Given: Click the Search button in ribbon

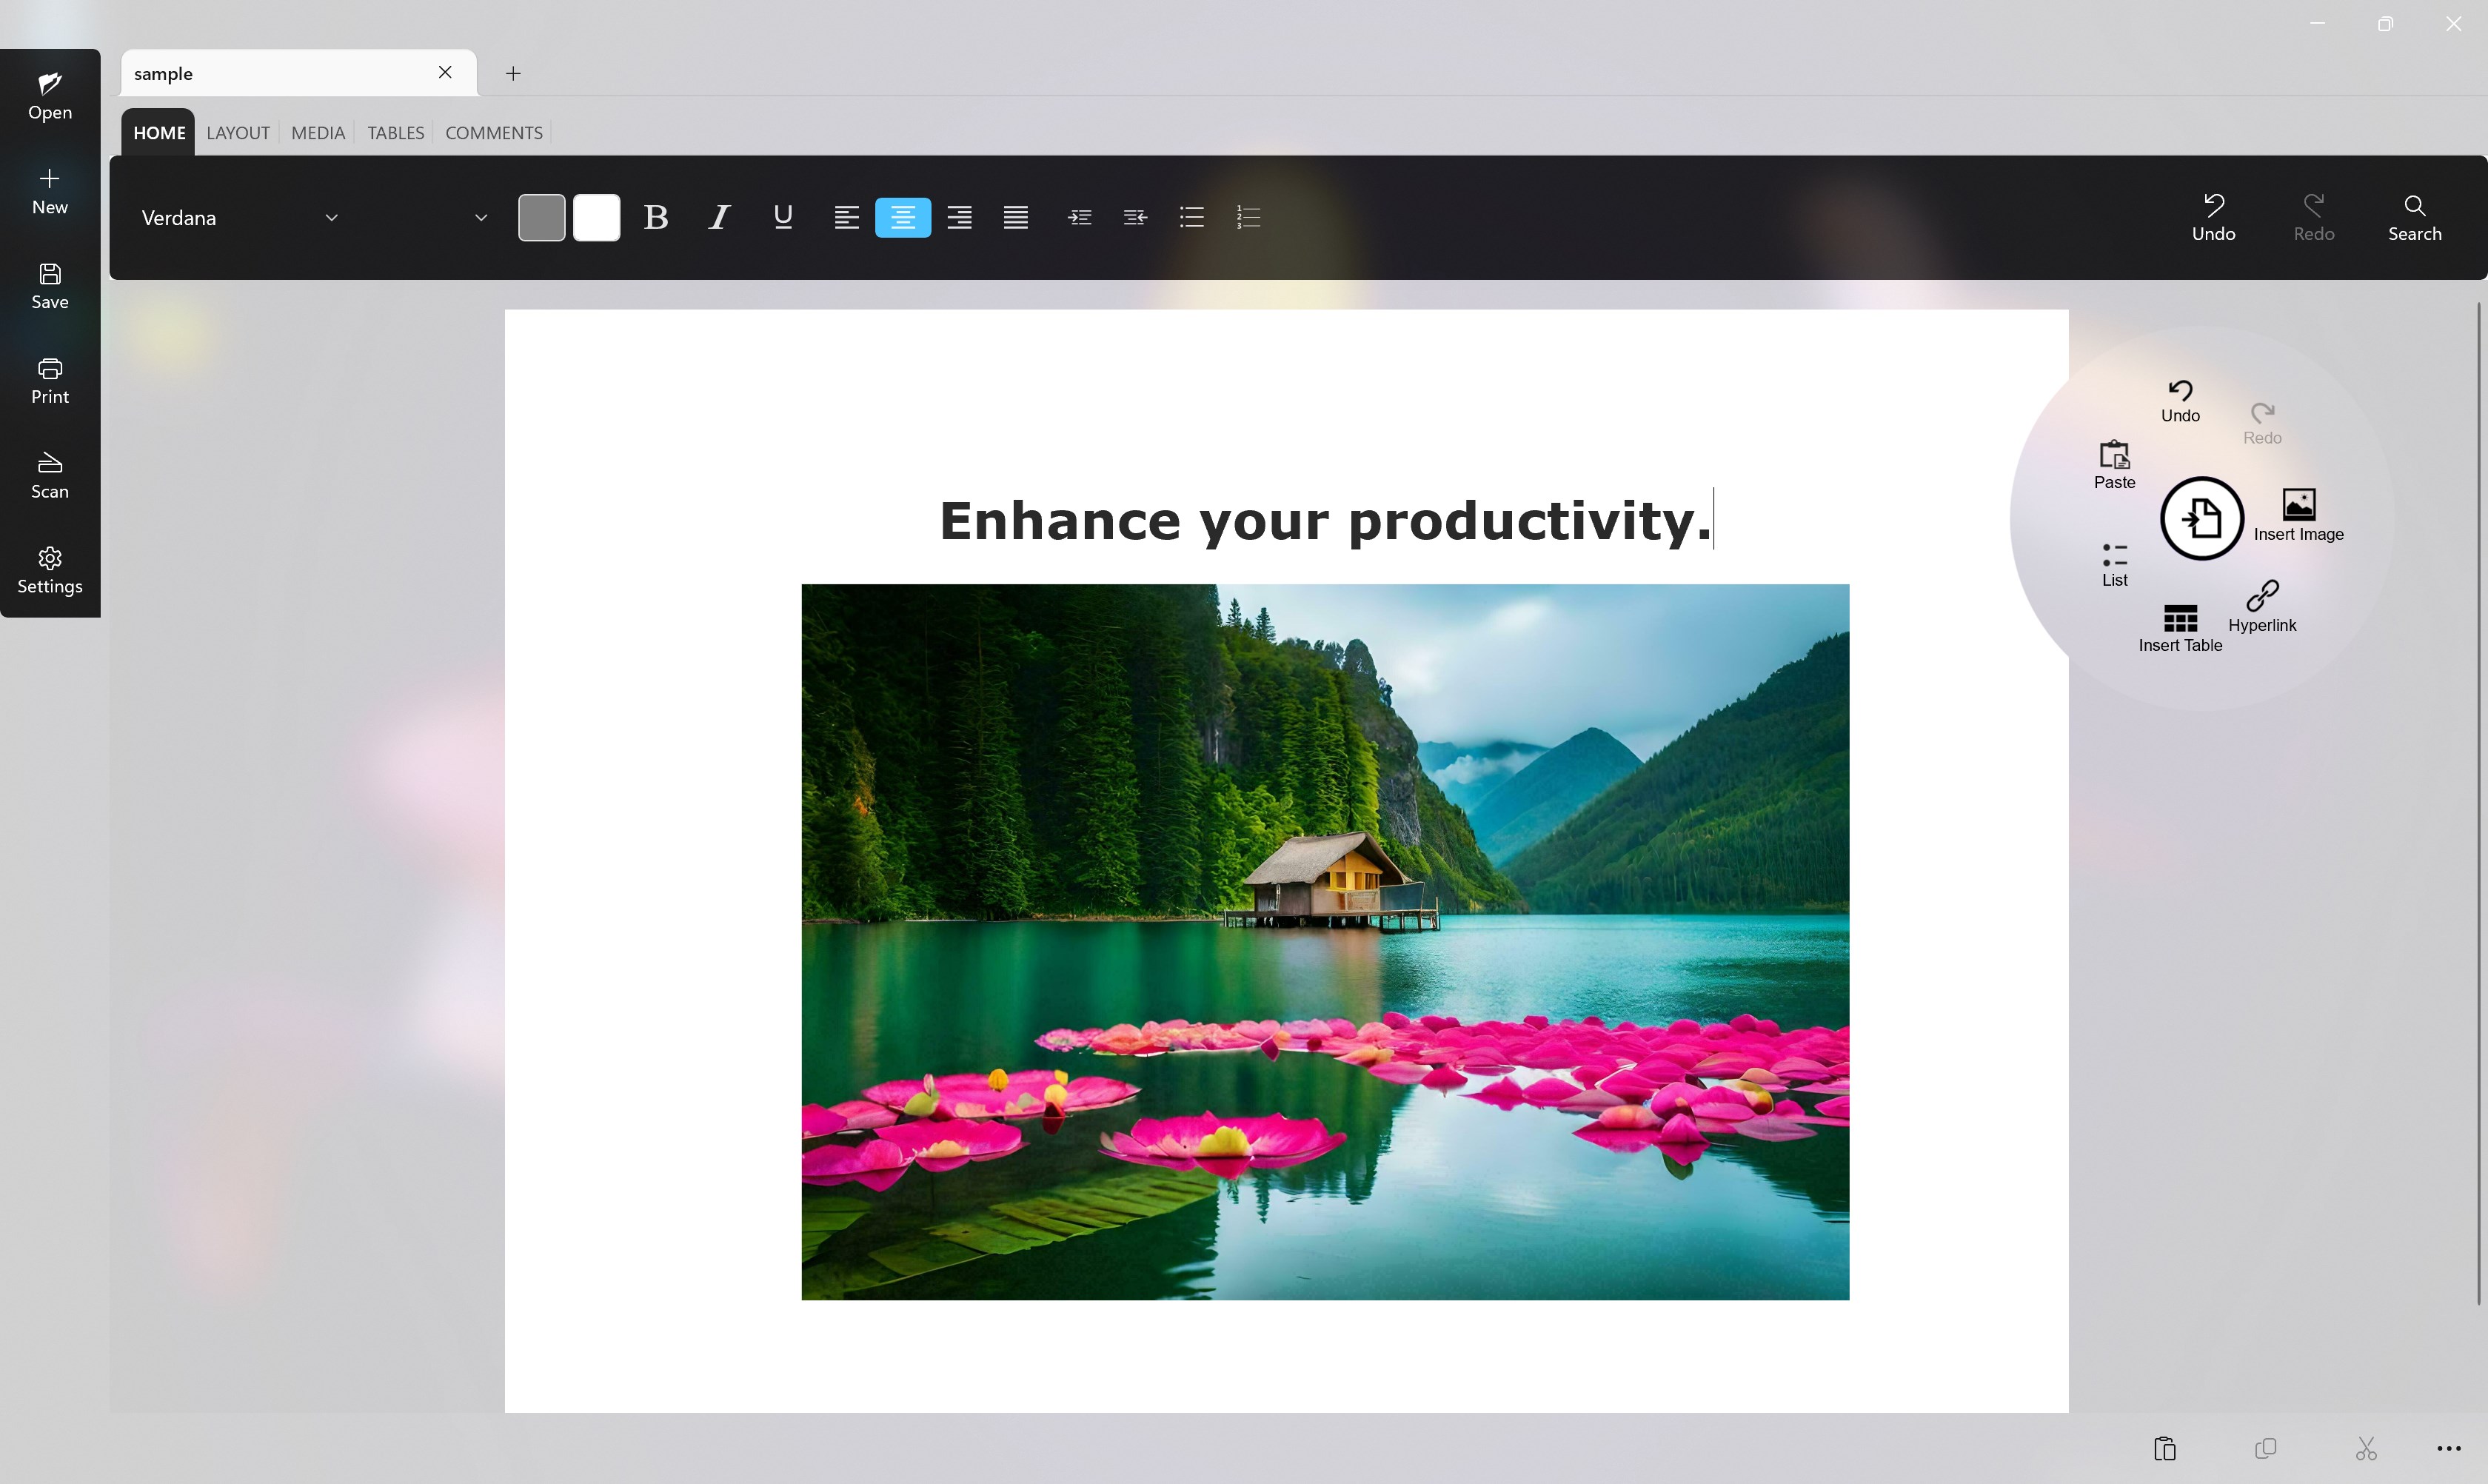Looking at the screenshot, I should pos(2414,217).
